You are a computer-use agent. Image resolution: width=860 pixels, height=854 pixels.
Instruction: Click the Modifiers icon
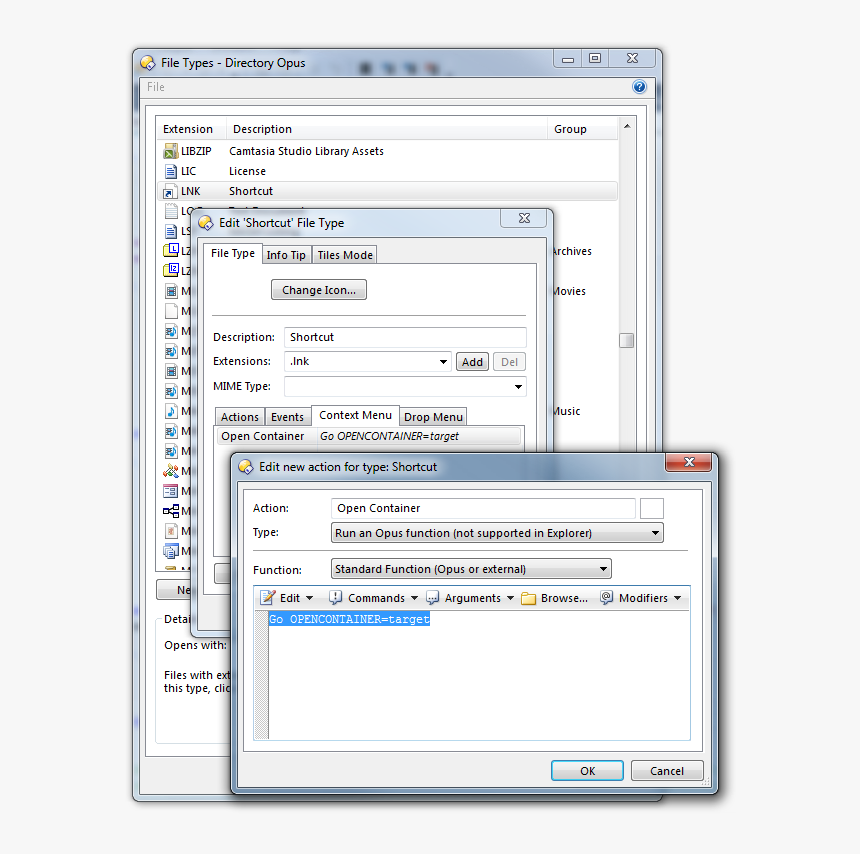tap(606, 597)
